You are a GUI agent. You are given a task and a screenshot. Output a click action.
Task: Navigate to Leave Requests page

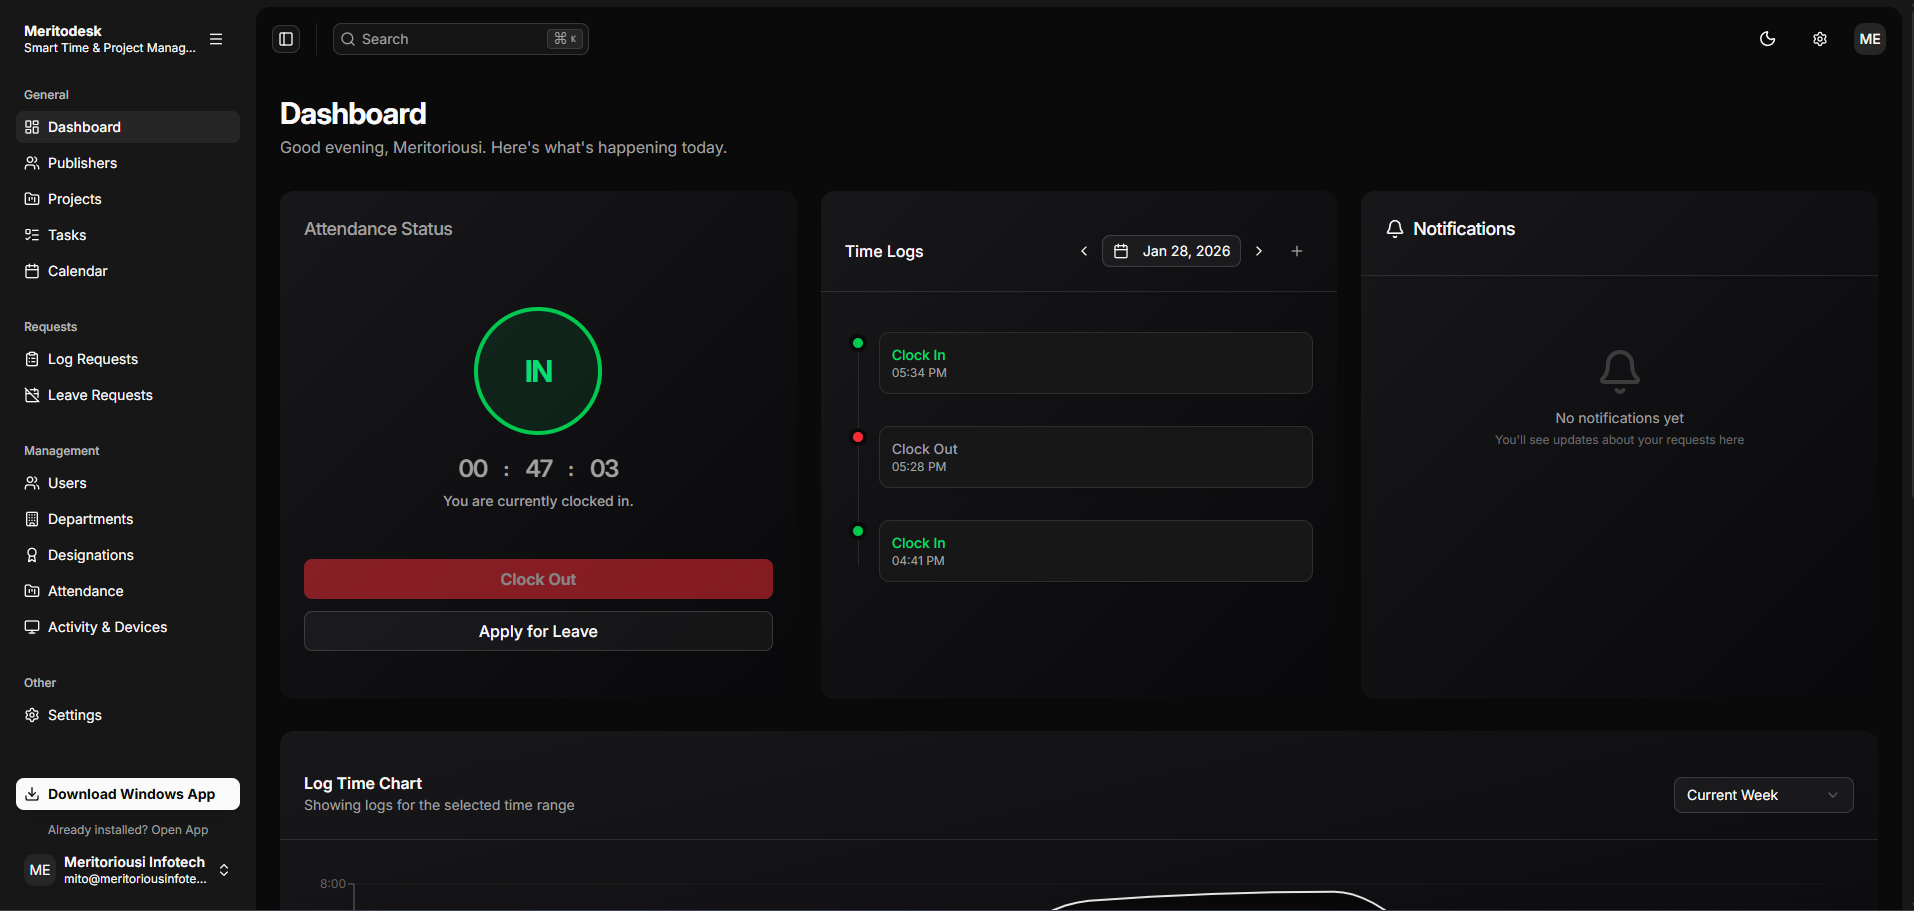100,395
